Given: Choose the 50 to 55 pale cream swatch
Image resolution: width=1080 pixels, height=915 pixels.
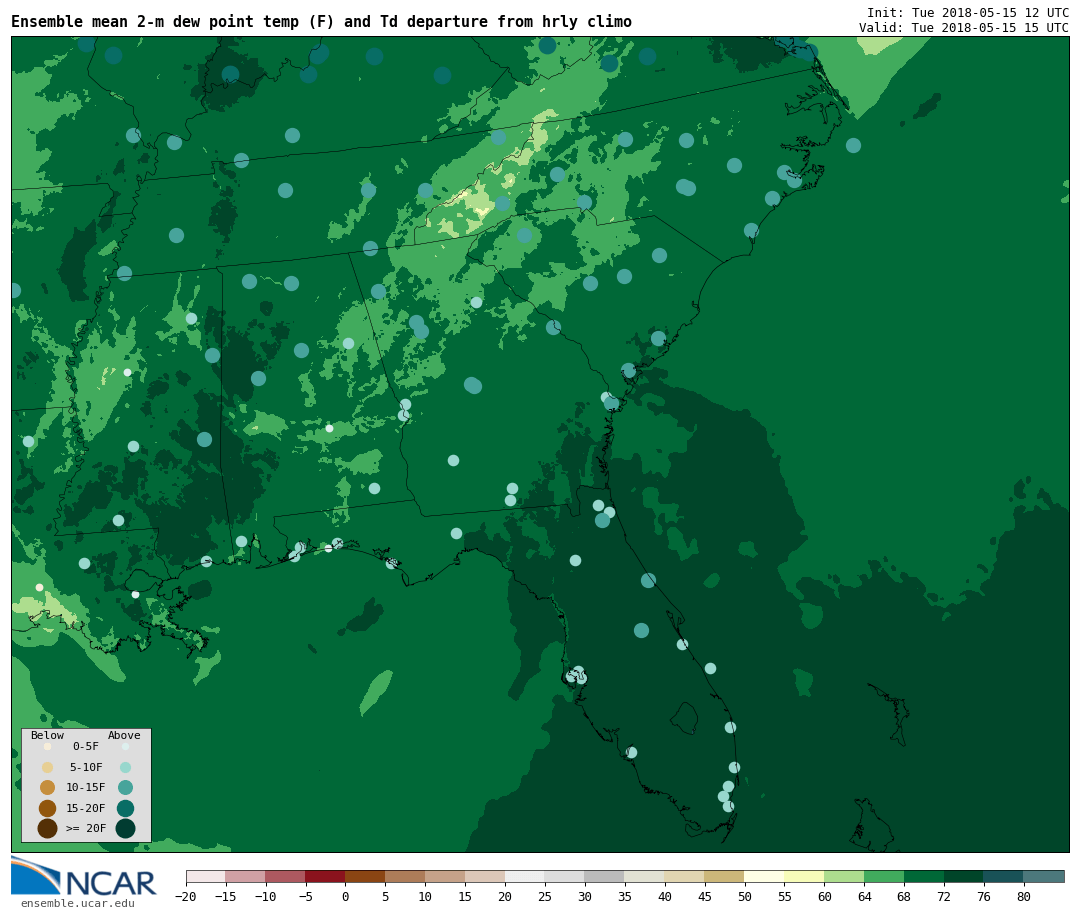Looking at the screenshot, I should click(765, 876).
